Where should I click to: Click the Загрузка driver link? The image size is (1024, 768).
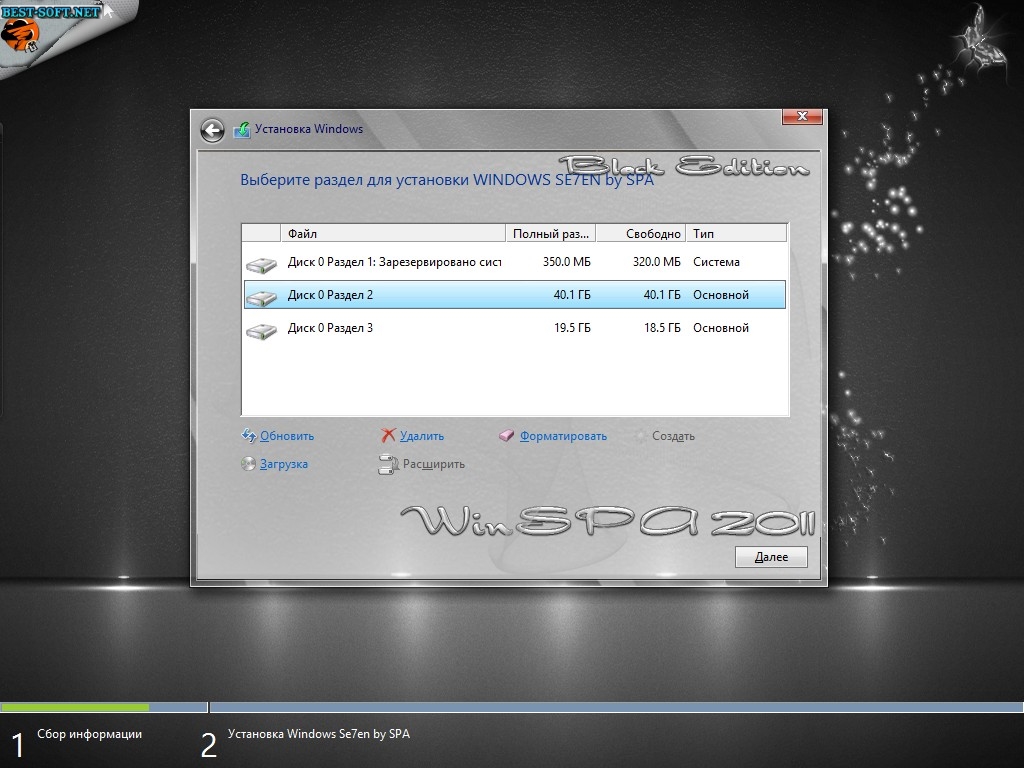point(283,464)
